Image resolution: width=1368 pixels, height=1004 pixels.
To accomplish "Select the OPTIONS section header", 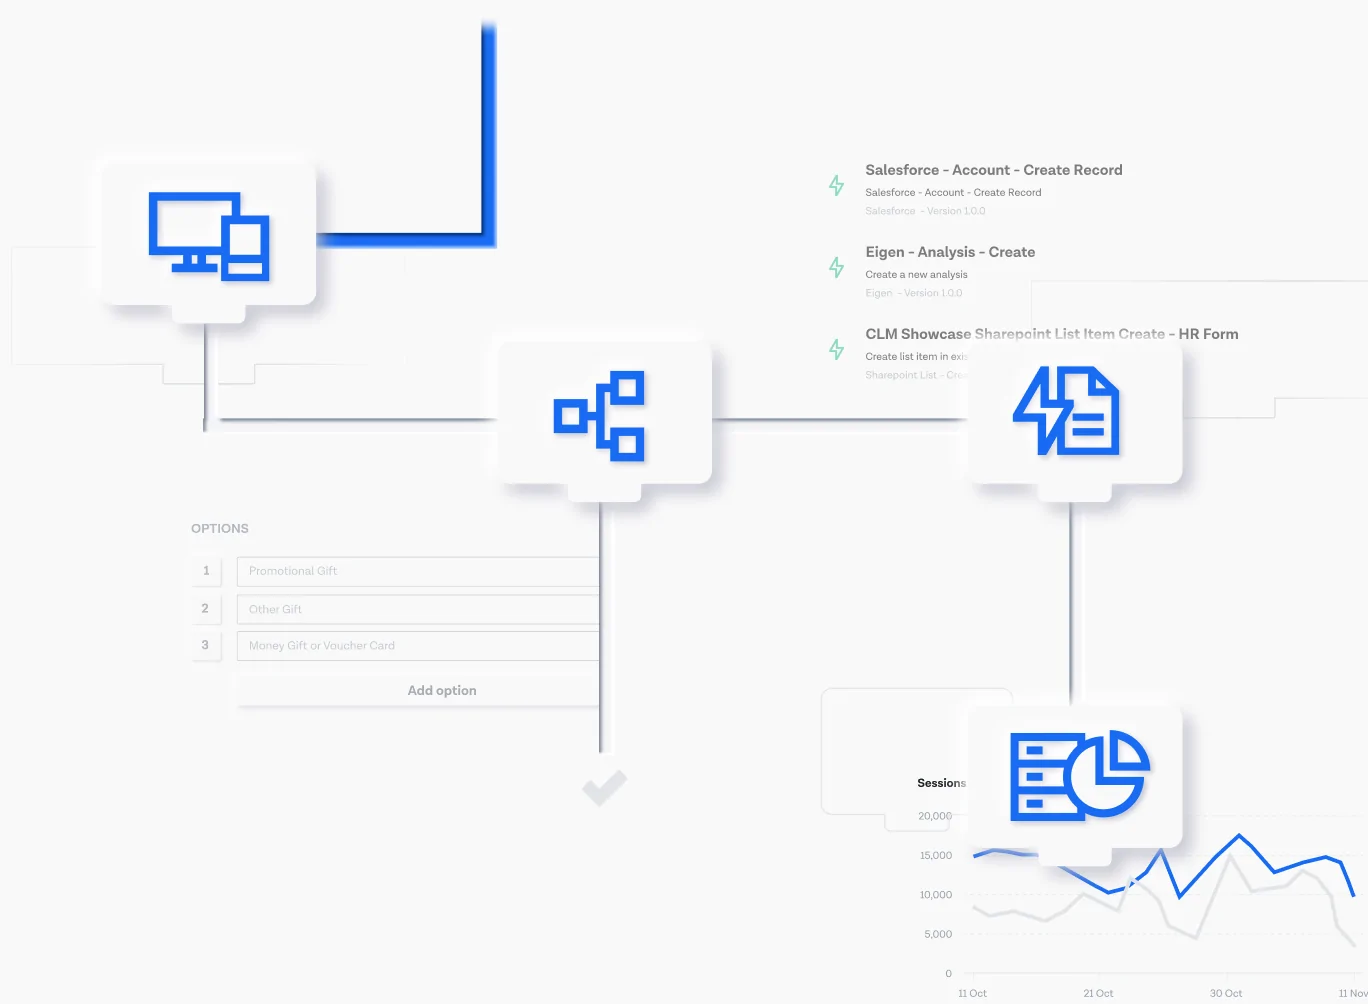I will (220, 528).
